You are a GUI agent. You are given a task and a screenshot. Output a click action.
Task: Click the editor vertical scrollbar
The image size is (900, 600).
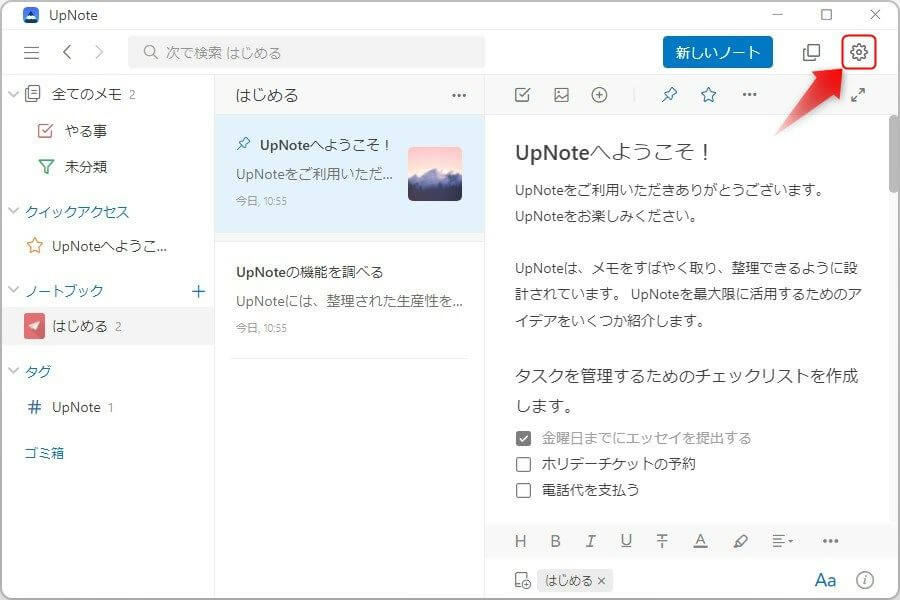click(x=894, y=153)
